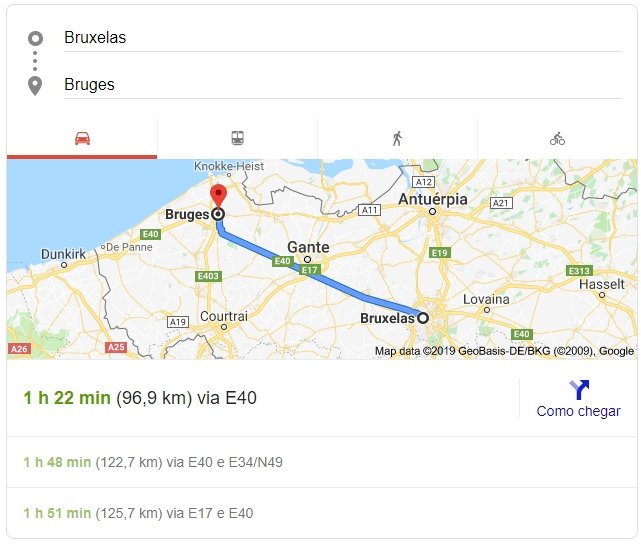Click the Courtrai city marker
Viewport: 641px width, 546px height.
point(224,326)
